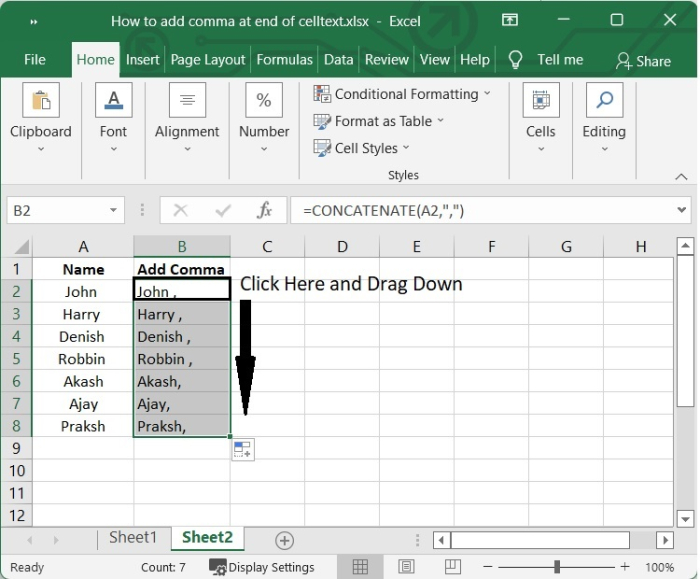This screenshot has width=700, height=579.
Task: Open the Number format percent icon
Action: tap(264, 101)
